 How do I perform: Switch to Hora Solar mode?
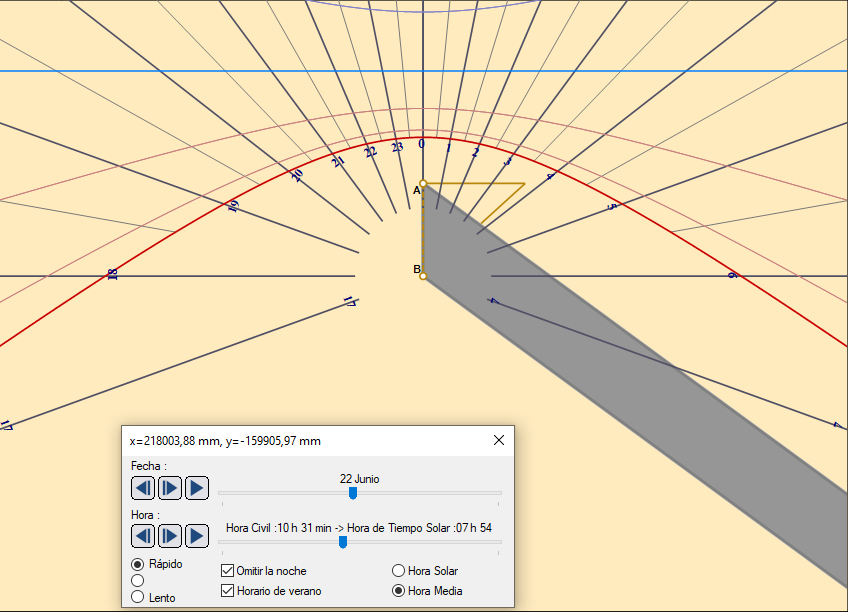click(x=399, y=571)
